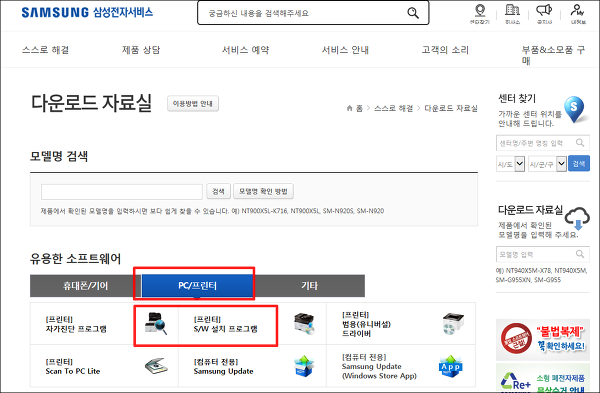Open the Windows Store App icon
This screenshot has height=393, width=600.
pyautogui.click(x=450, y=366)
